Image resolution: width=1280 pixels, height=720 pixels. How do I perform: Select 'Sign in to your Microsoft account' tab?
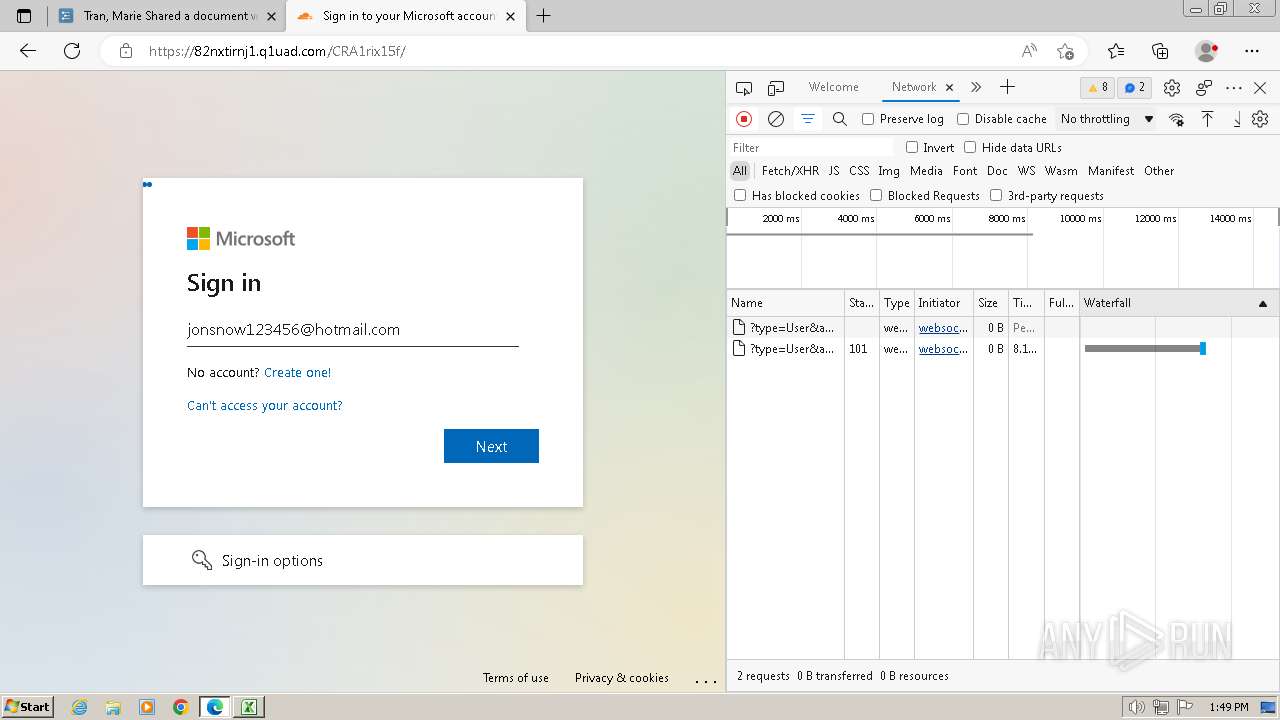coord(405,16)
